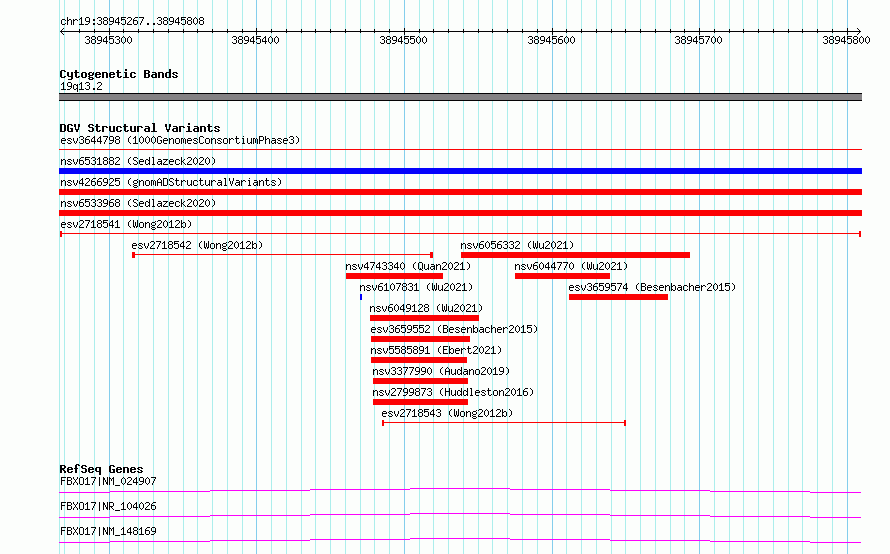Click the thin esv2718541 variant span line
The height and width of the screenshot is (554, 890).
(460, 234)
